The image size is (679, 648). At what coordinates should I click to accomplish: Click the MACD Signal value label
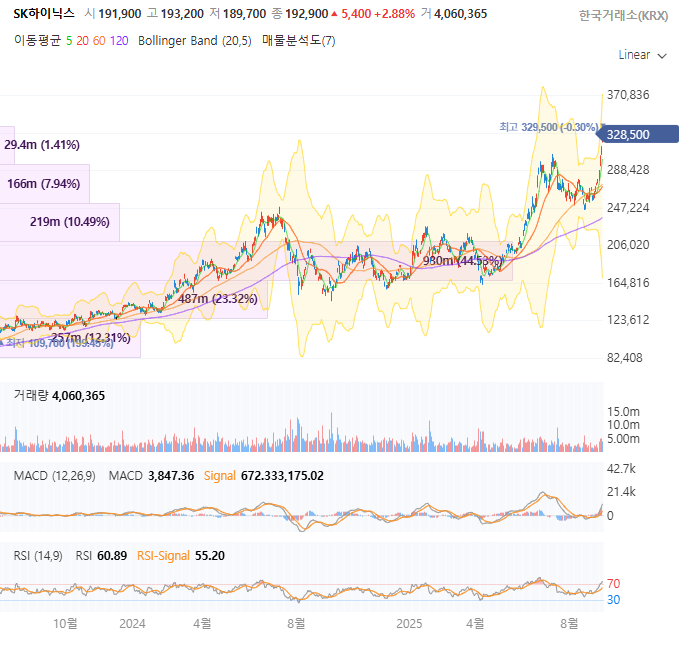point(264,476)
